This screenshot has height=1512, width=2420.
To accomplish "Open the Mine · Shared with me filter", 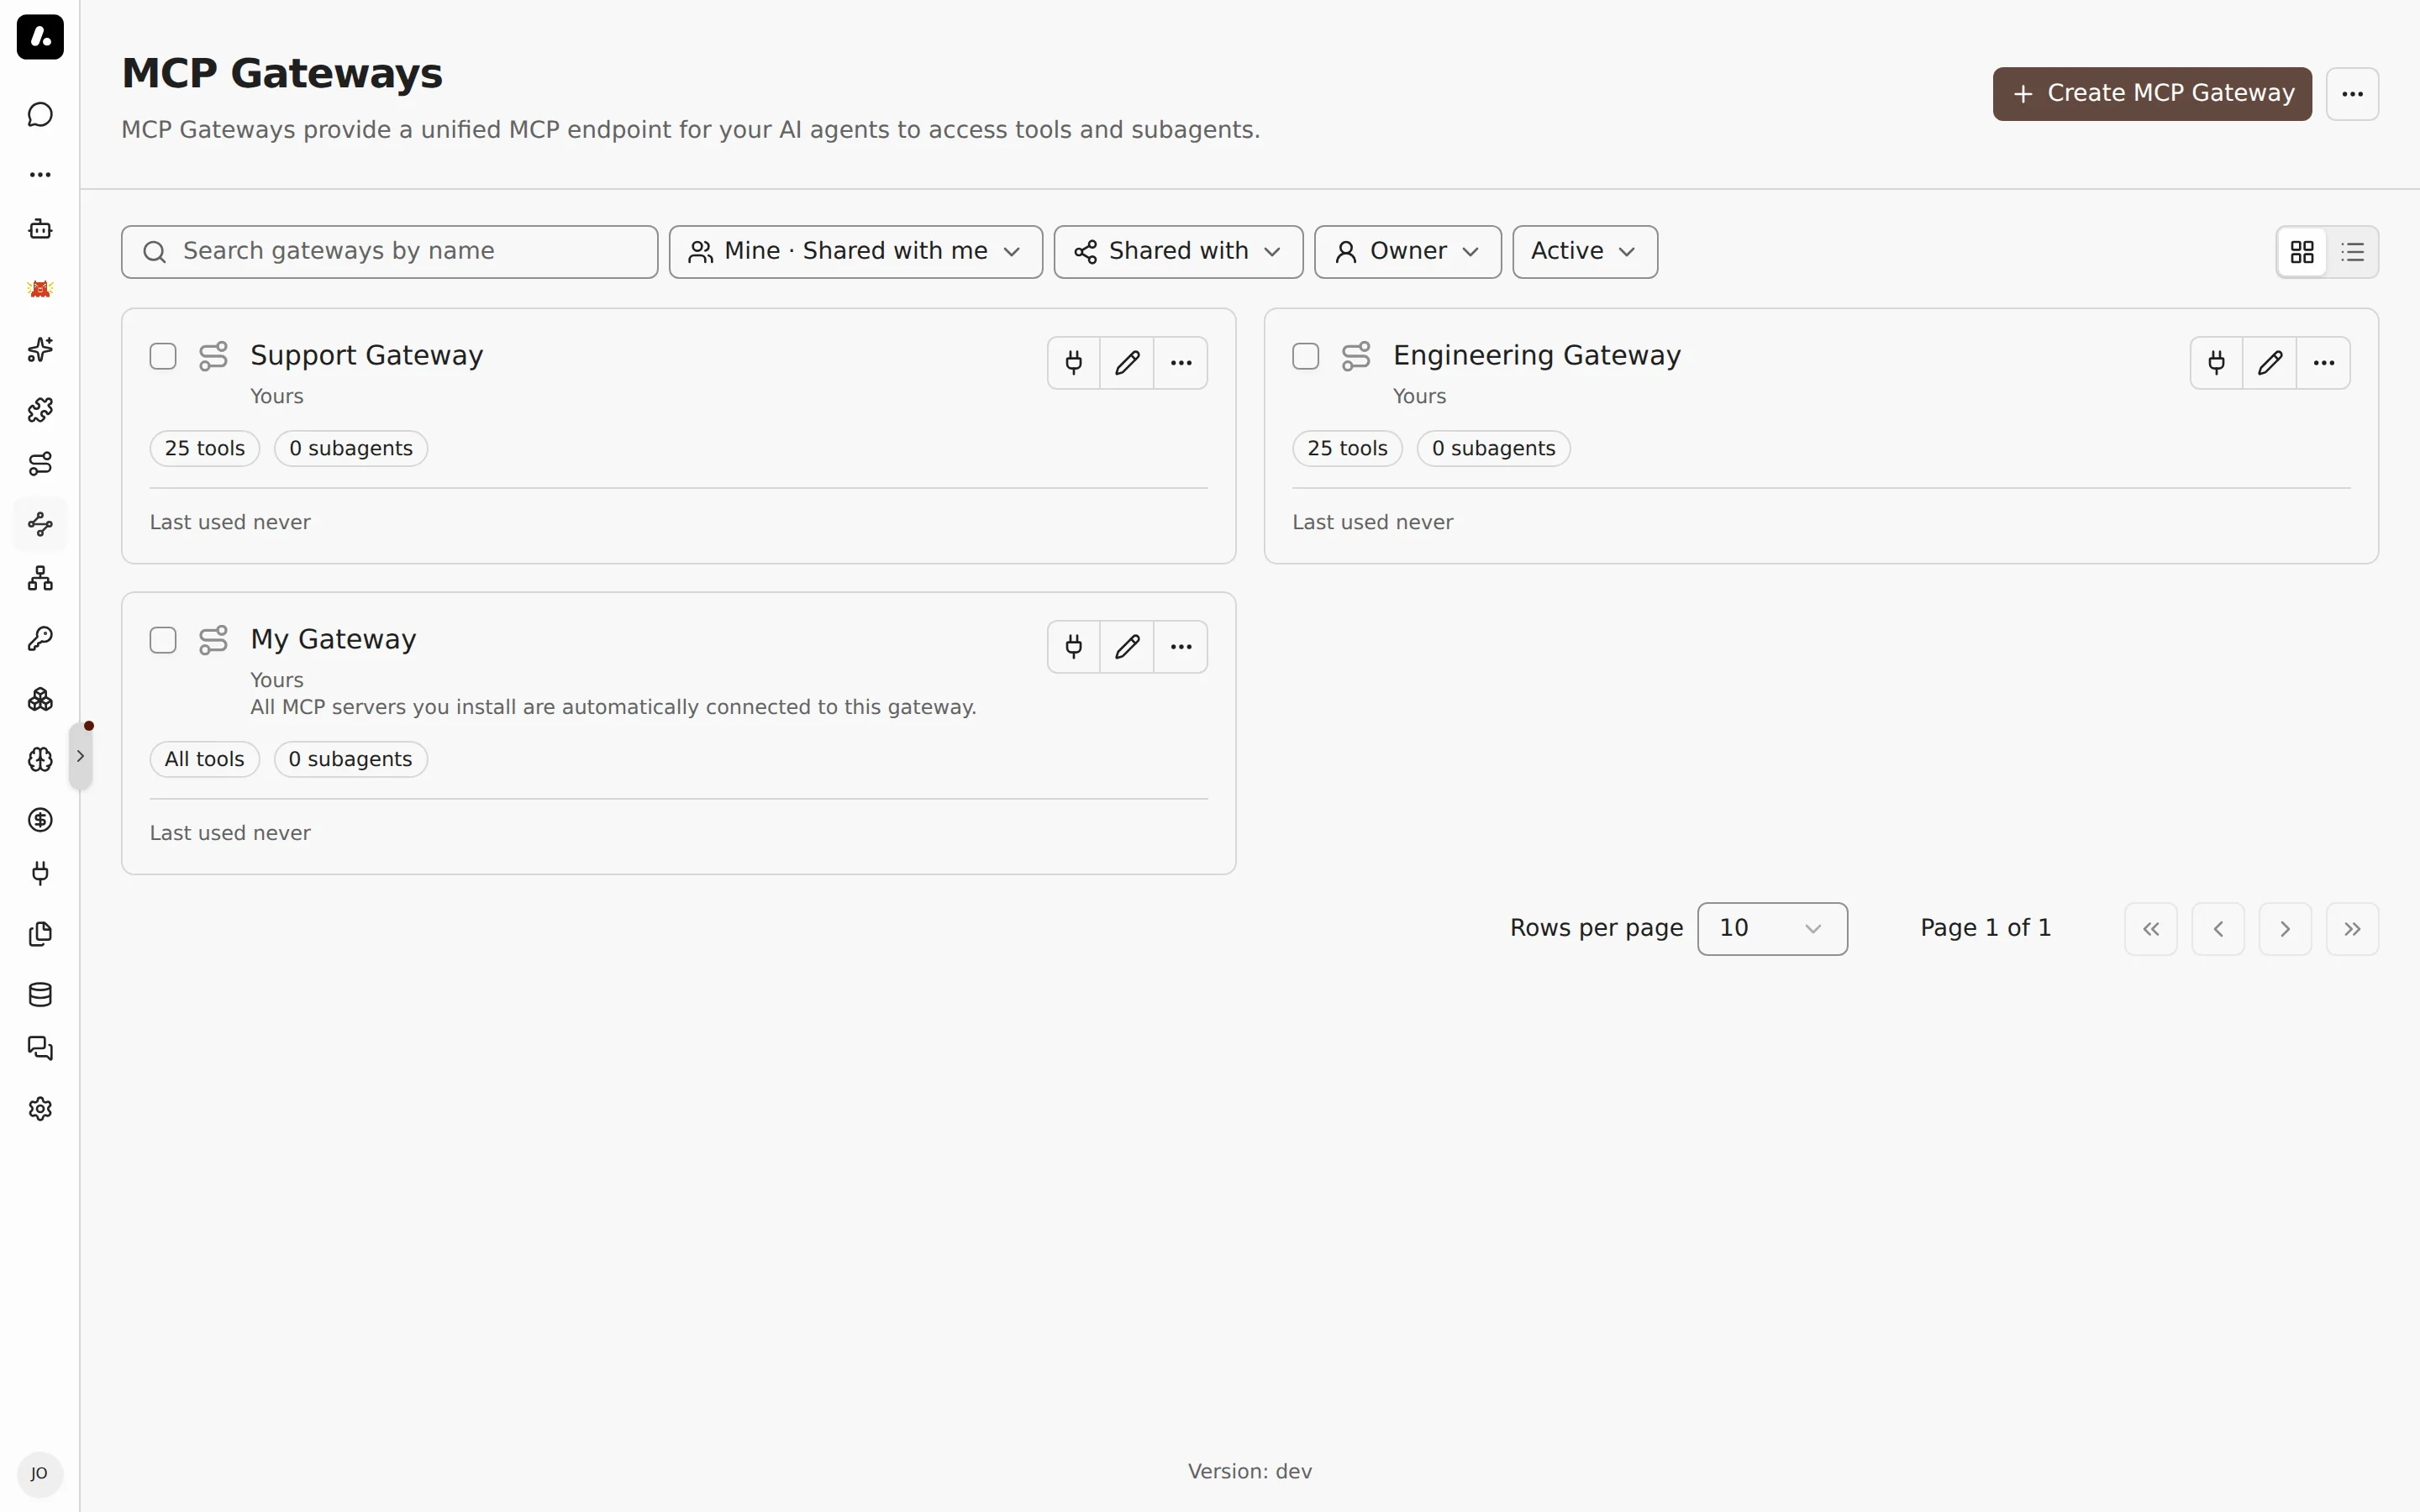I will point(856,252).
